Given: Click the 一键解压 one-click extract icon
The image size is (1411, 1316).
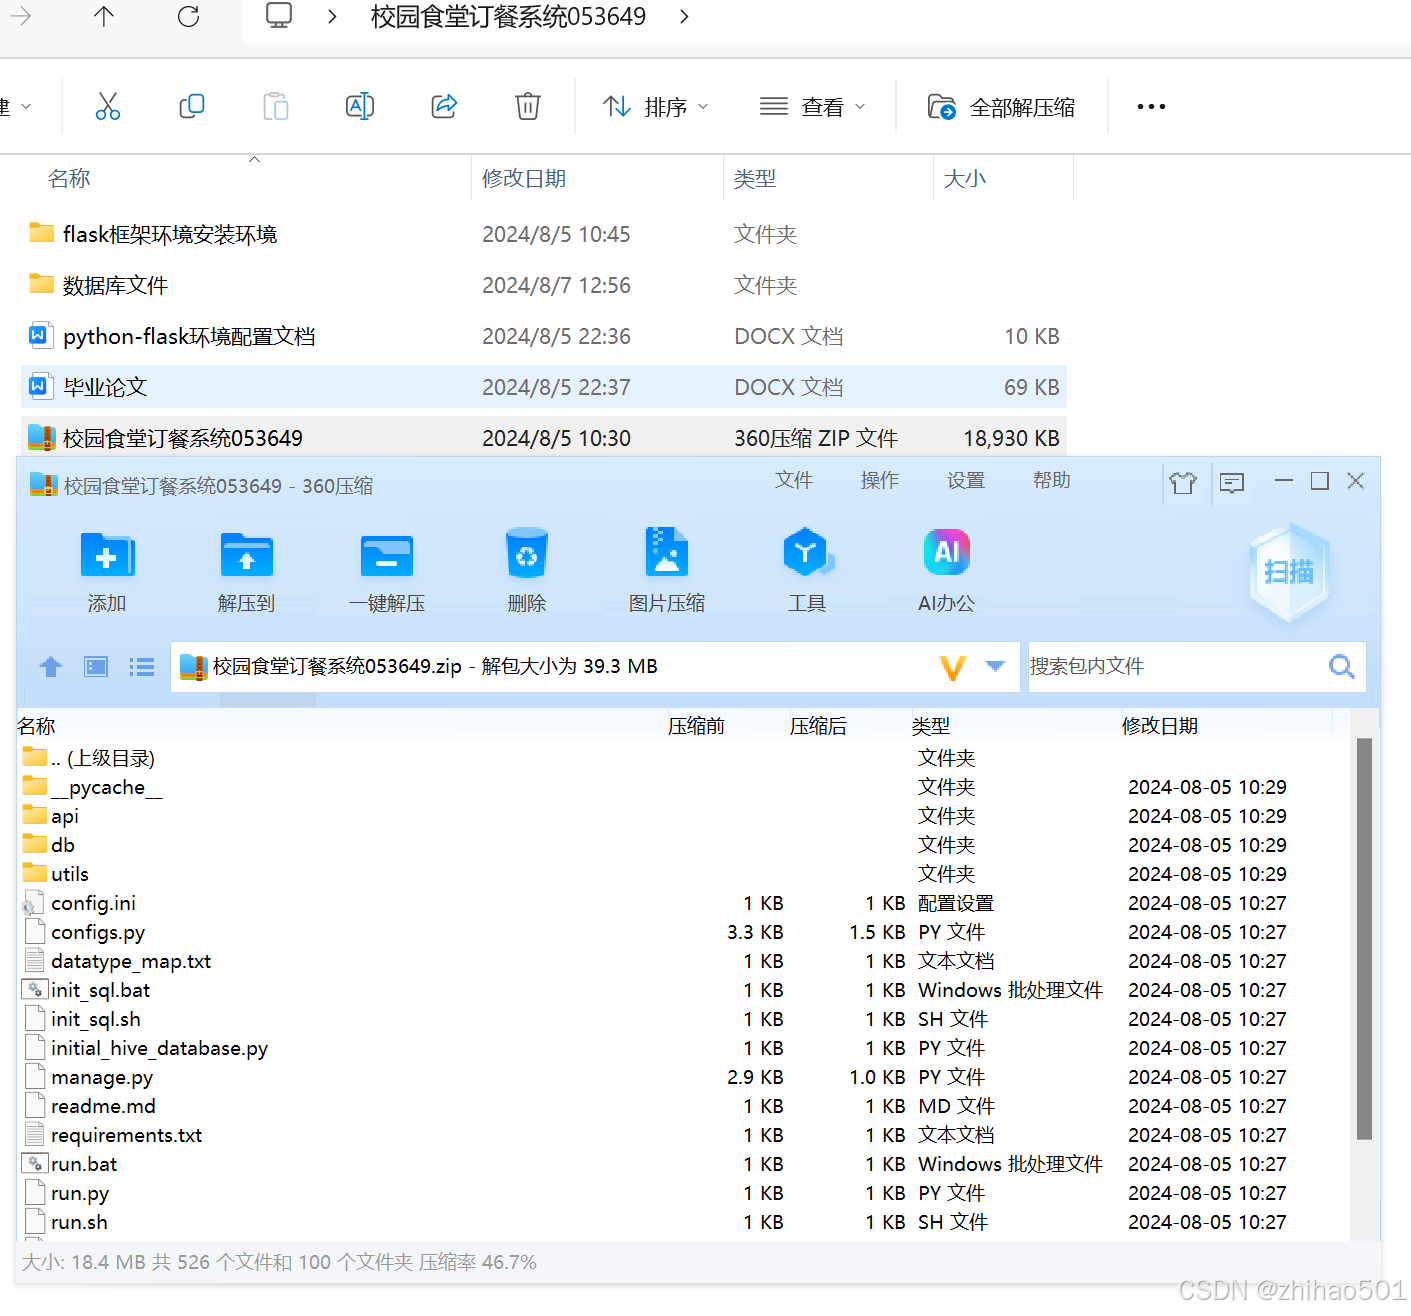Looking at the screenshot, I should coord(387,555).
